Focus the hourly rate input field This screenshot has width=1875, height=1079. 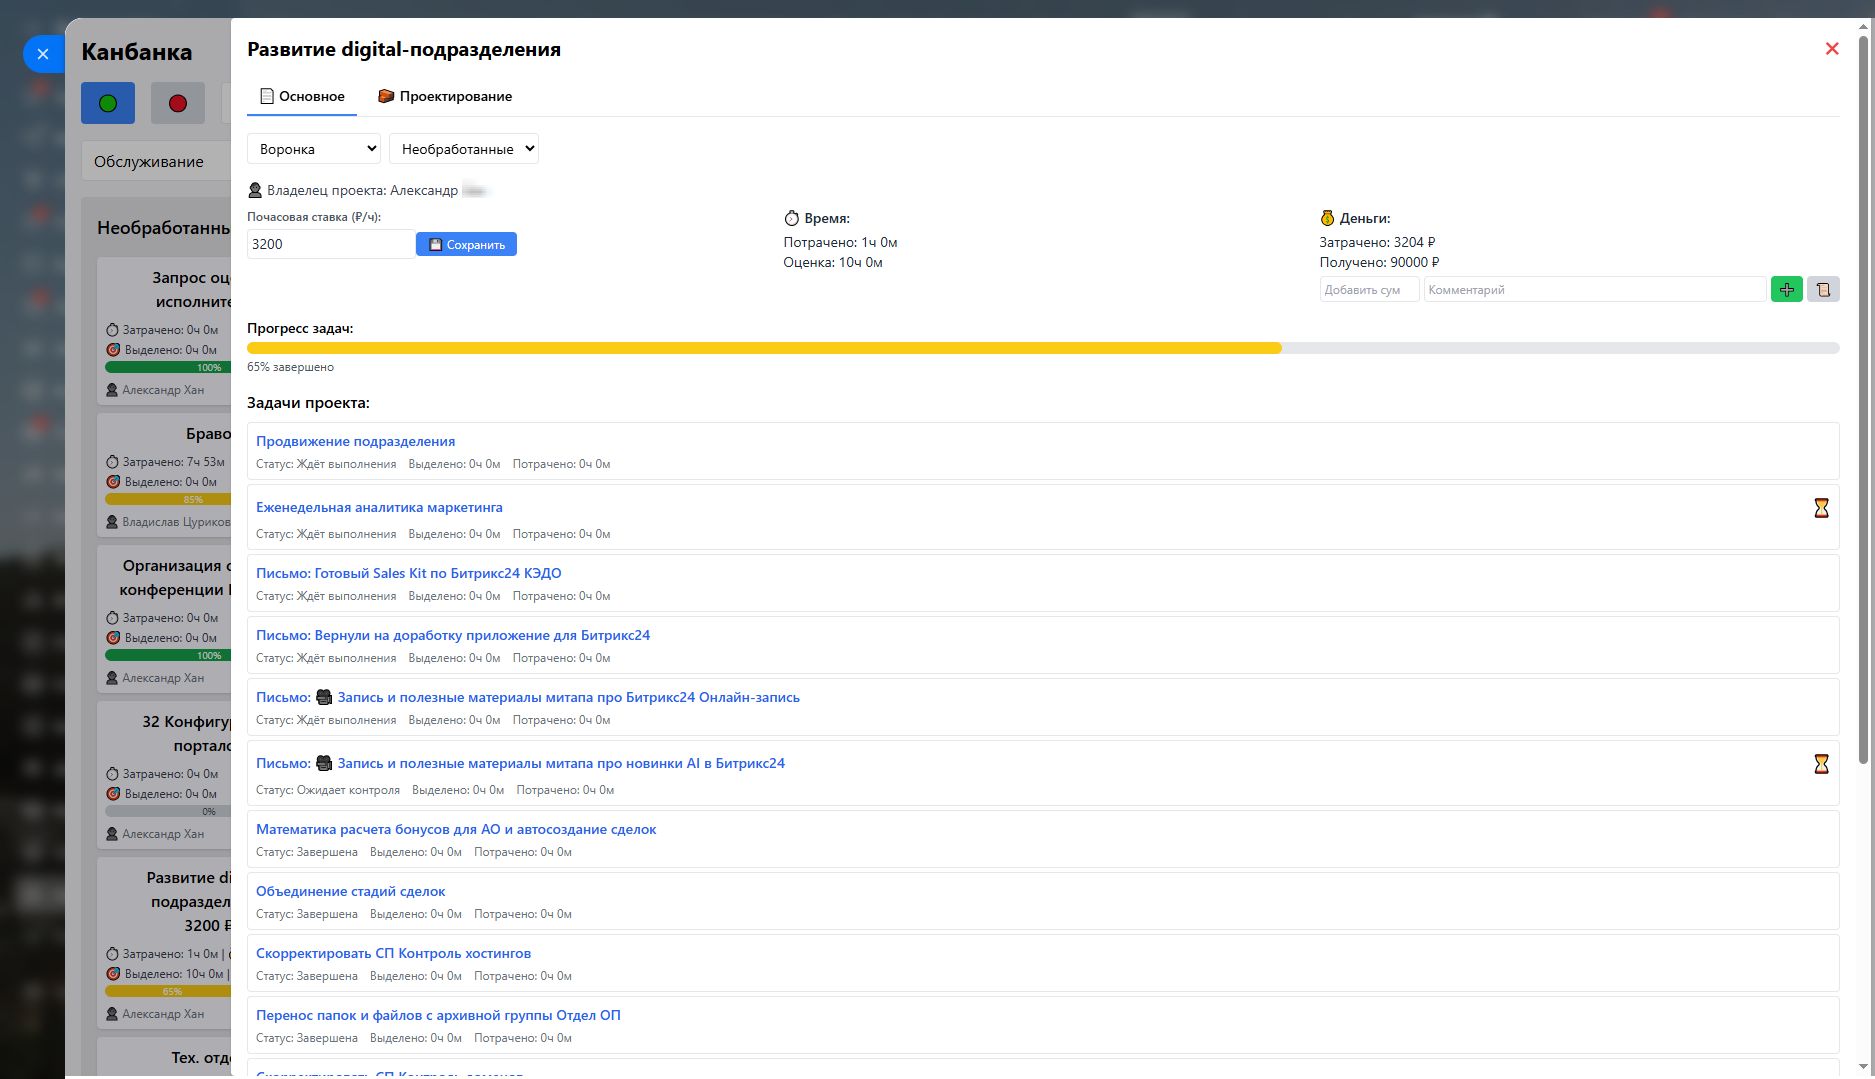[x=330, y=244]
